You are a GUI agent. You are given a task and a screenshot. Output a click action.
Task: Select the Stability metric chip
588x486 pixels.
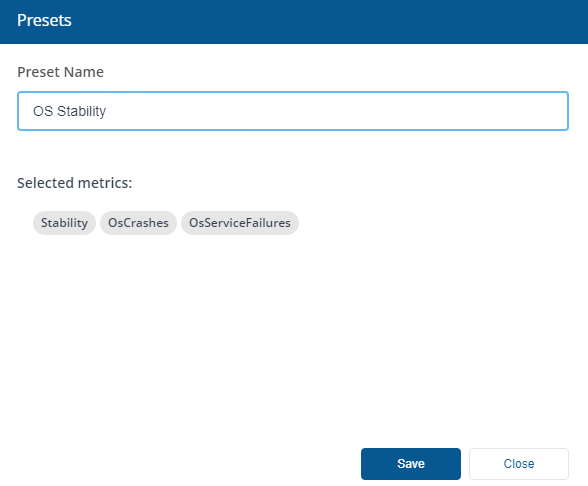(64, 223)
